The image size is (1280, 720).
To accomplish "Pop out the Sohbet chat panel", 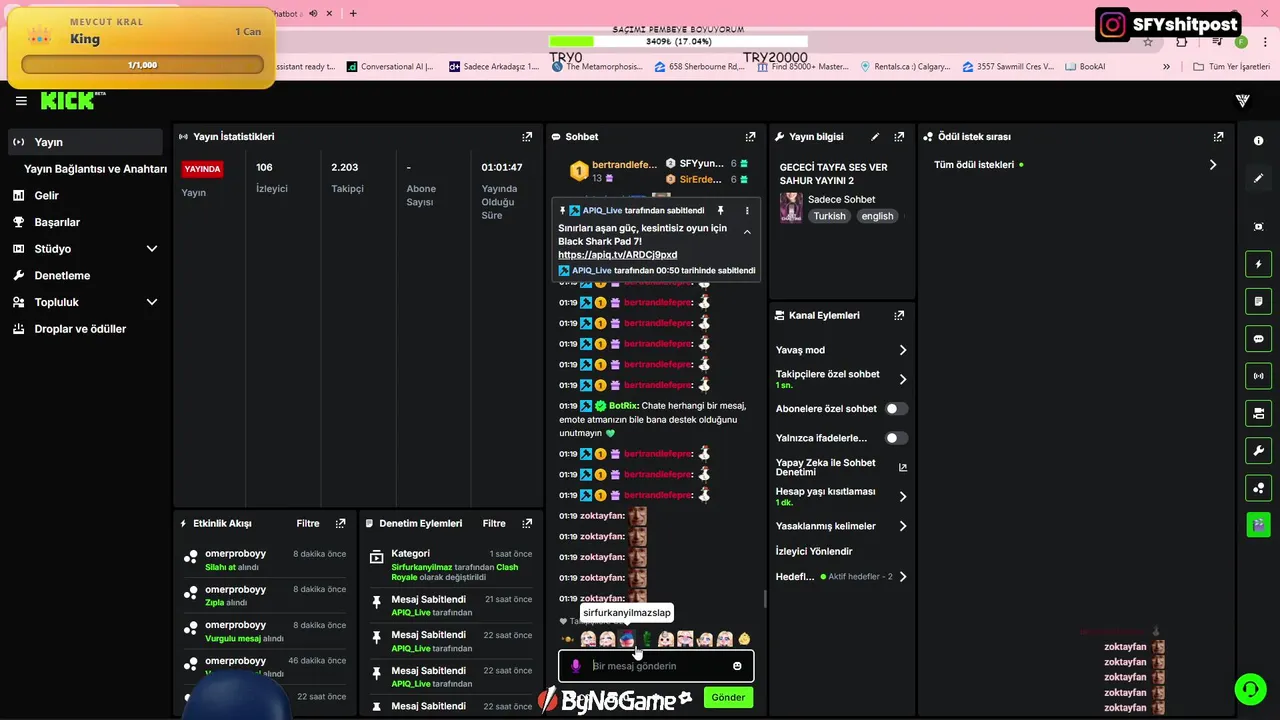I will [750, 137].
